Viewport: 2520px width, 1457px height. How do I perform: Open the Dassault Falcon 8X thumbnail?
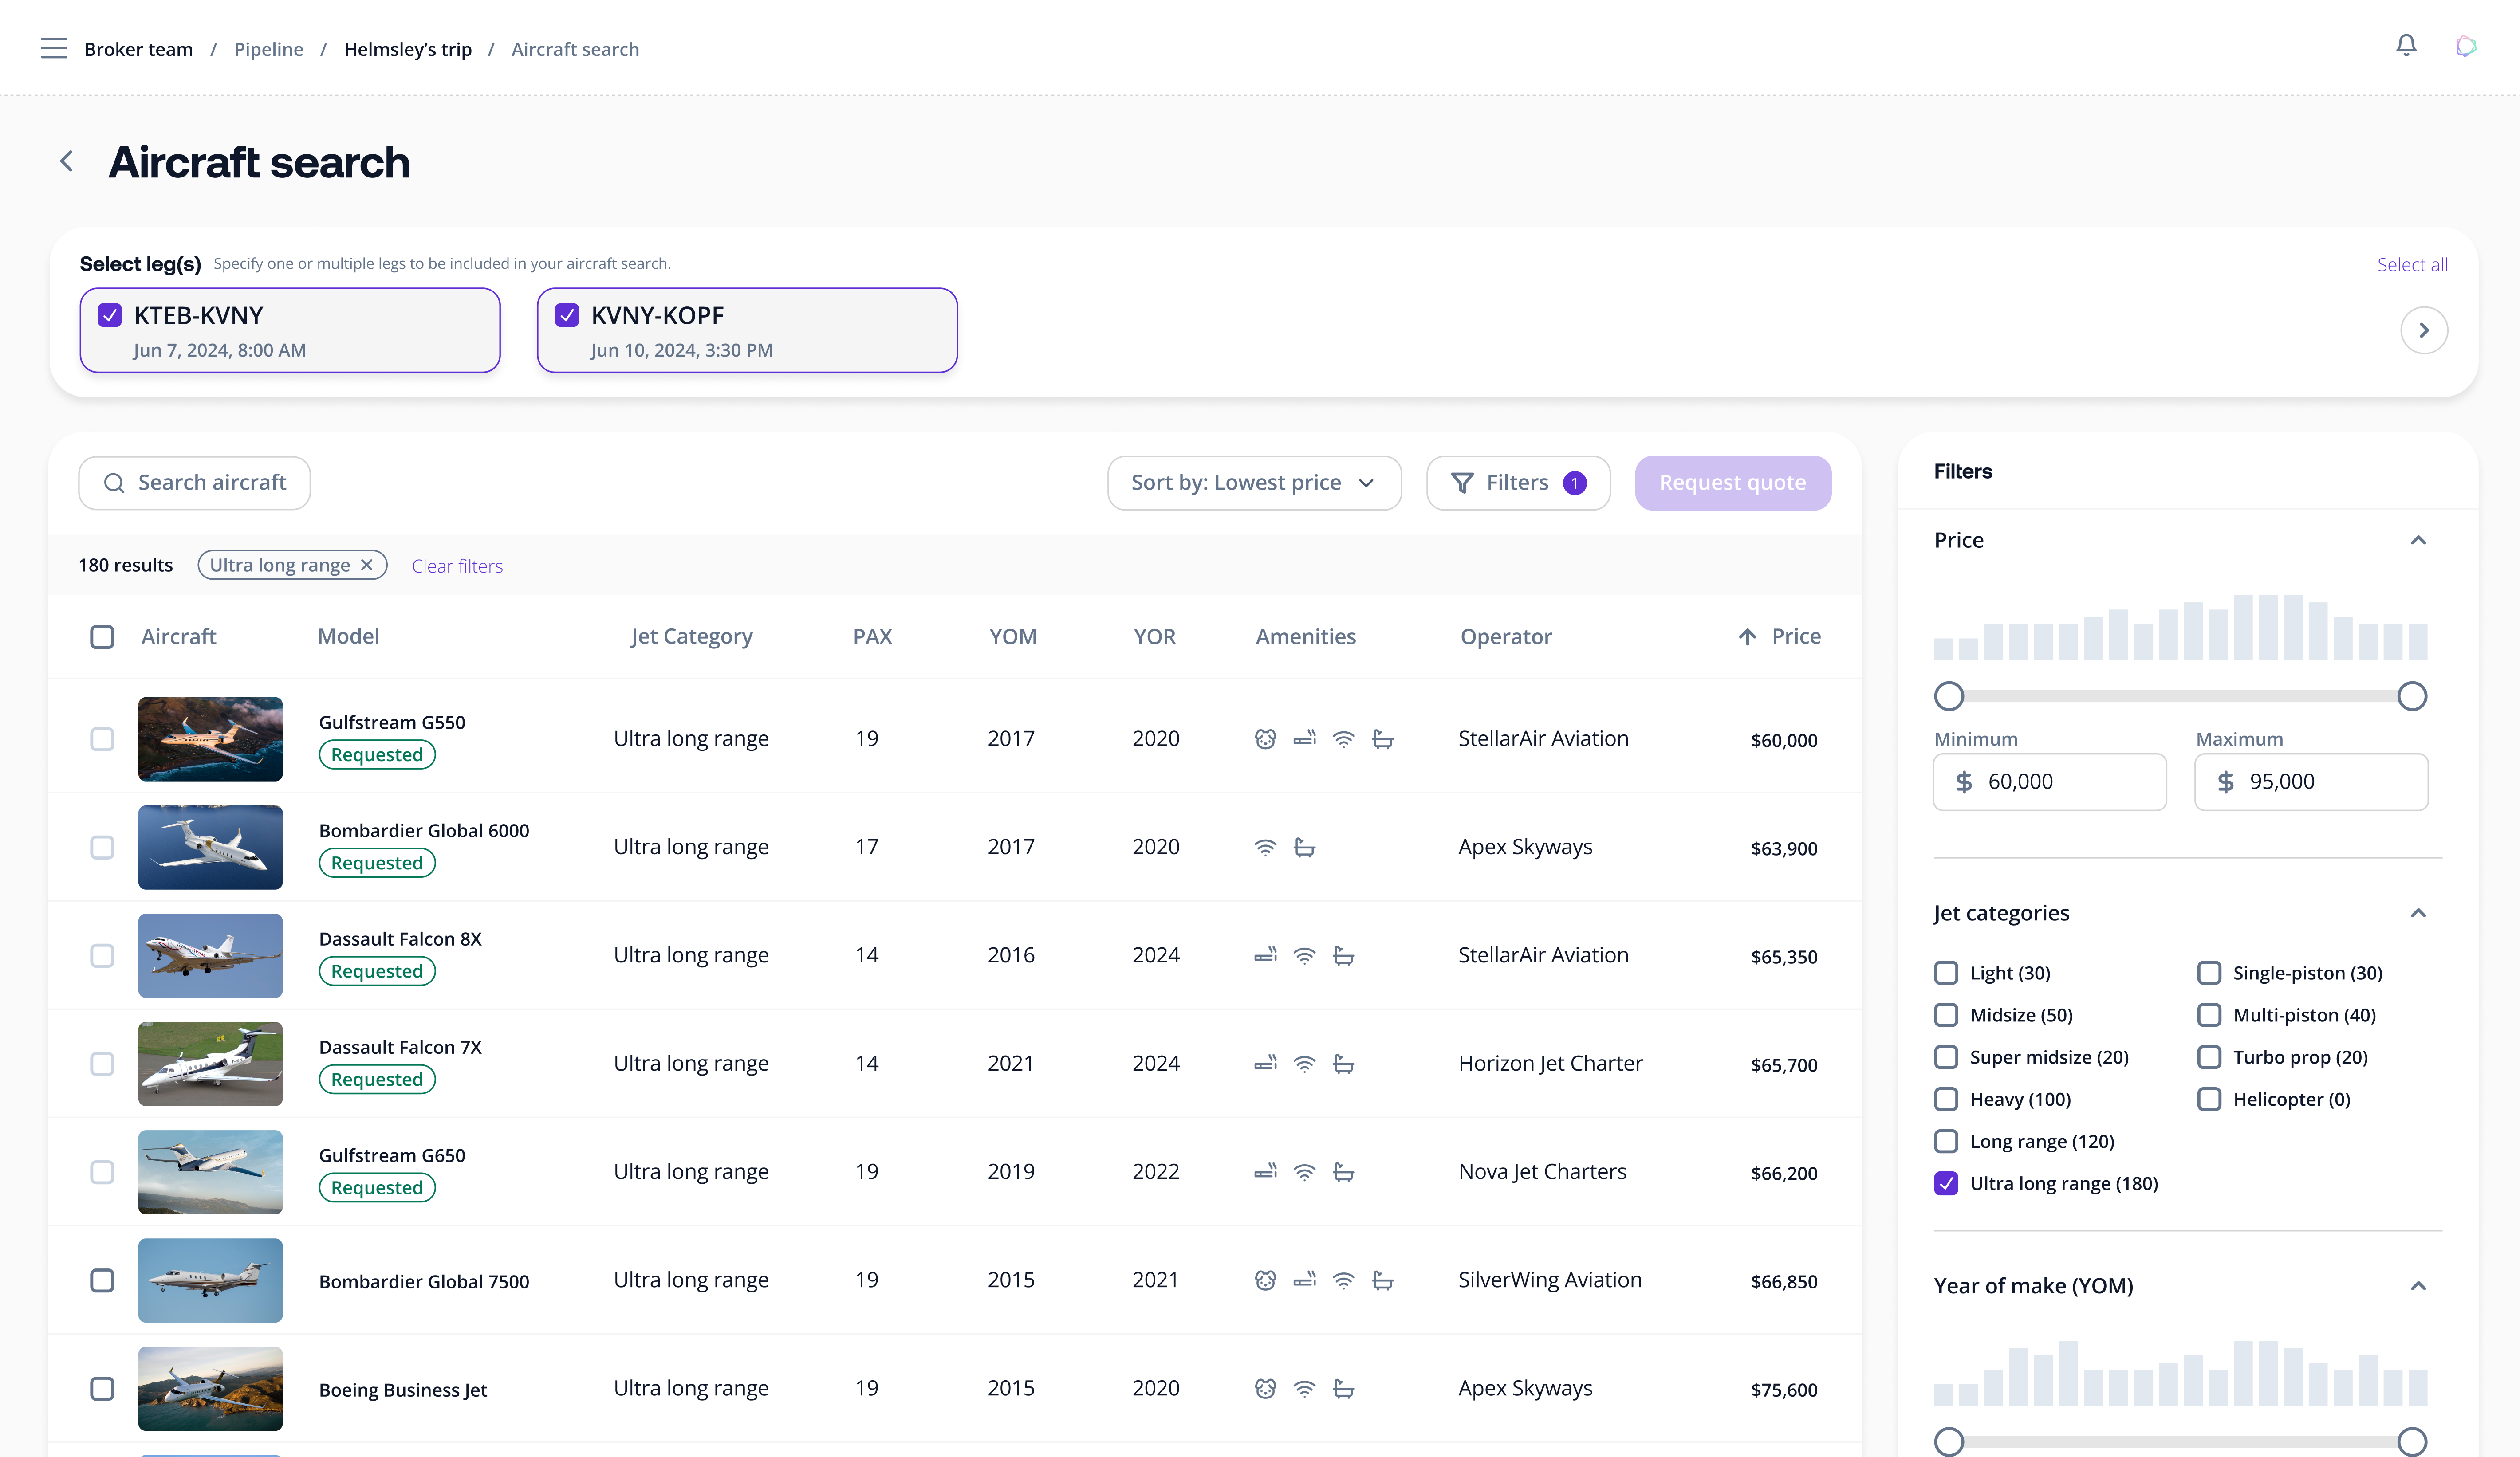210,956
